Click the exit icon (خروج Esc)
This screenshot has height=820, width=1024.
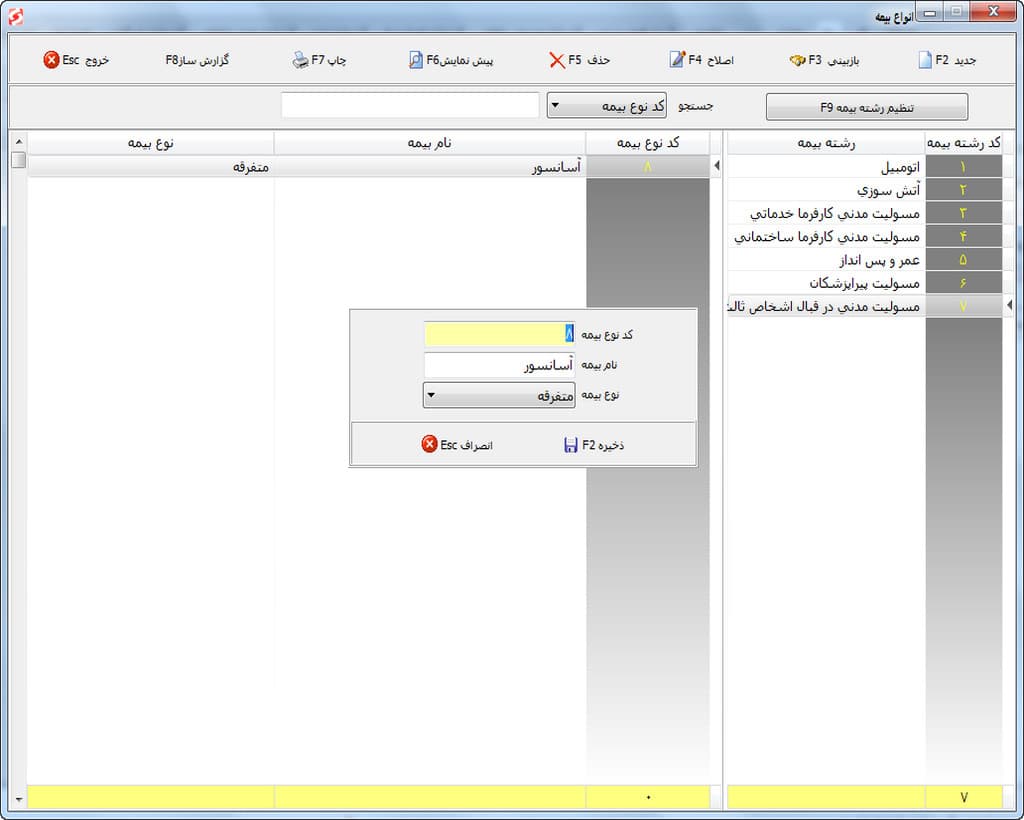click(x=51, y=60)
